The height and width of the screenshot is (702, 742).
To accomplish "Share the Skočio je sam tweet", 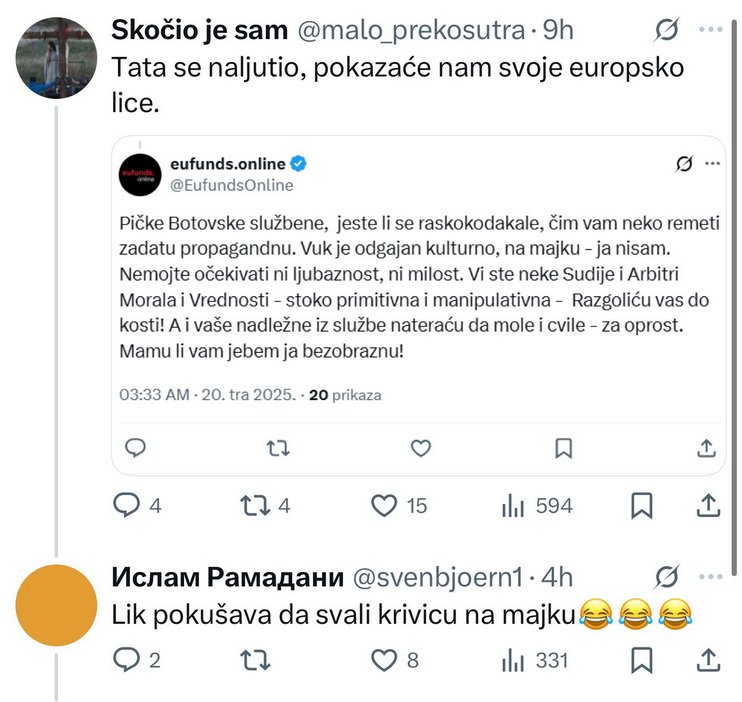I will pos(708,506).
